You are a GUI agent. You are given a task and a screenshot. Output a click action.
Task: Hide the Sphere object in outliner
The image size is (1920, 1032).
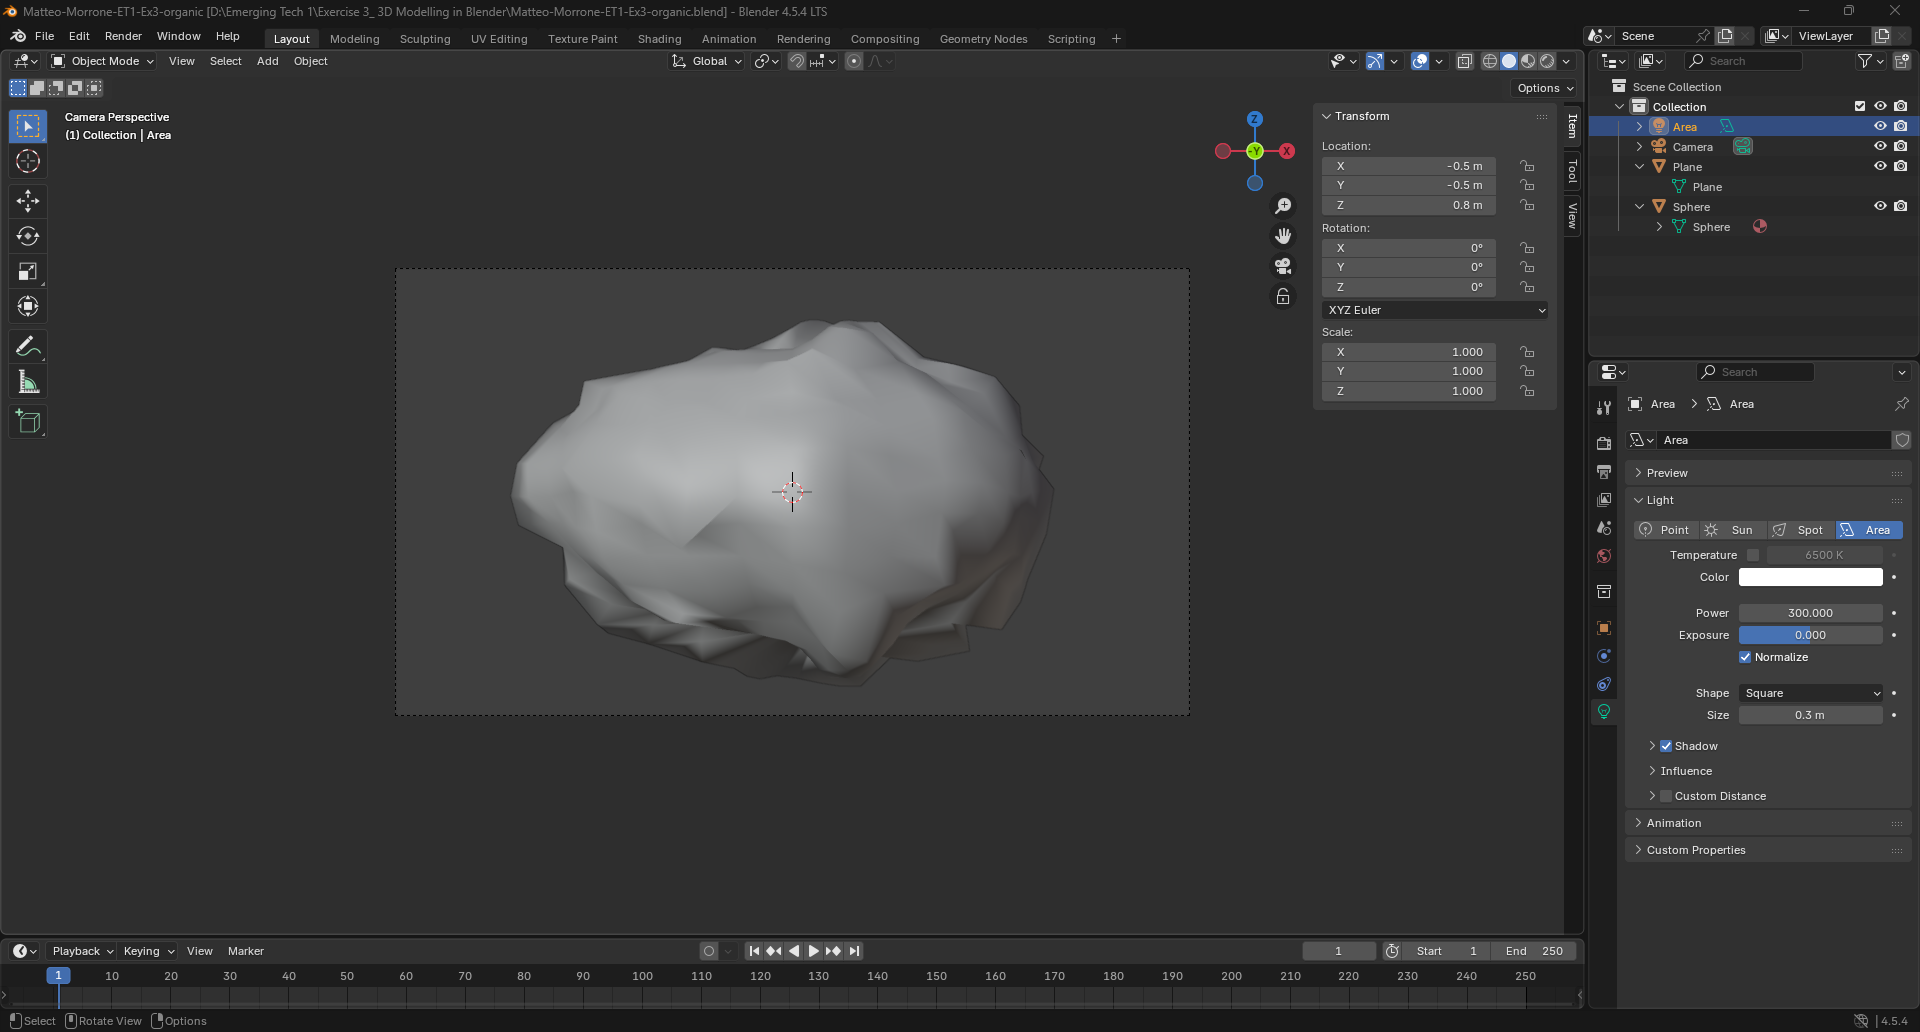1880,206
